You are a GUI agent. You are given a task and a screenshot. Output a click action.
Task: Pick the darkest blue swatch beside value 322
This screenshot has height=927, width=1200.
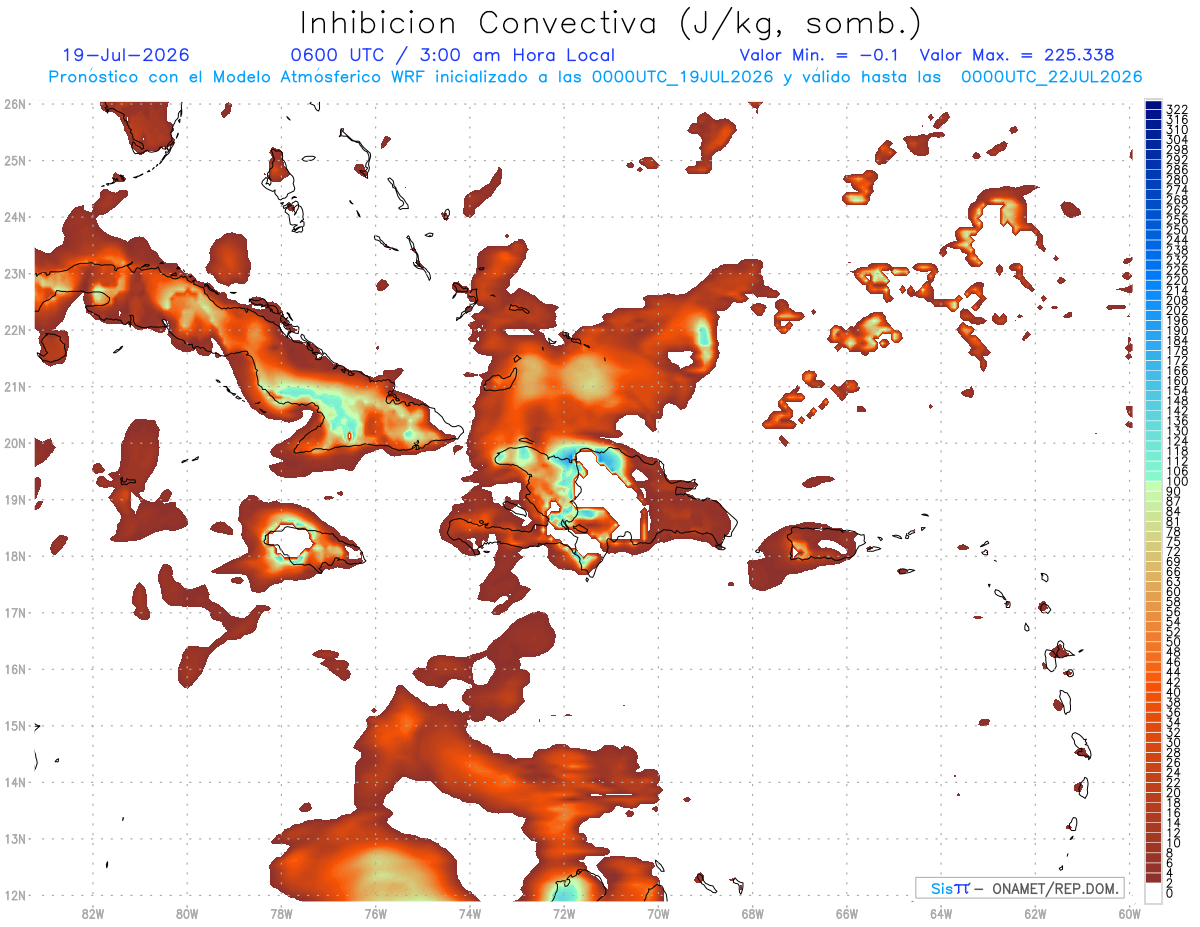click(x=1153, y=105)
